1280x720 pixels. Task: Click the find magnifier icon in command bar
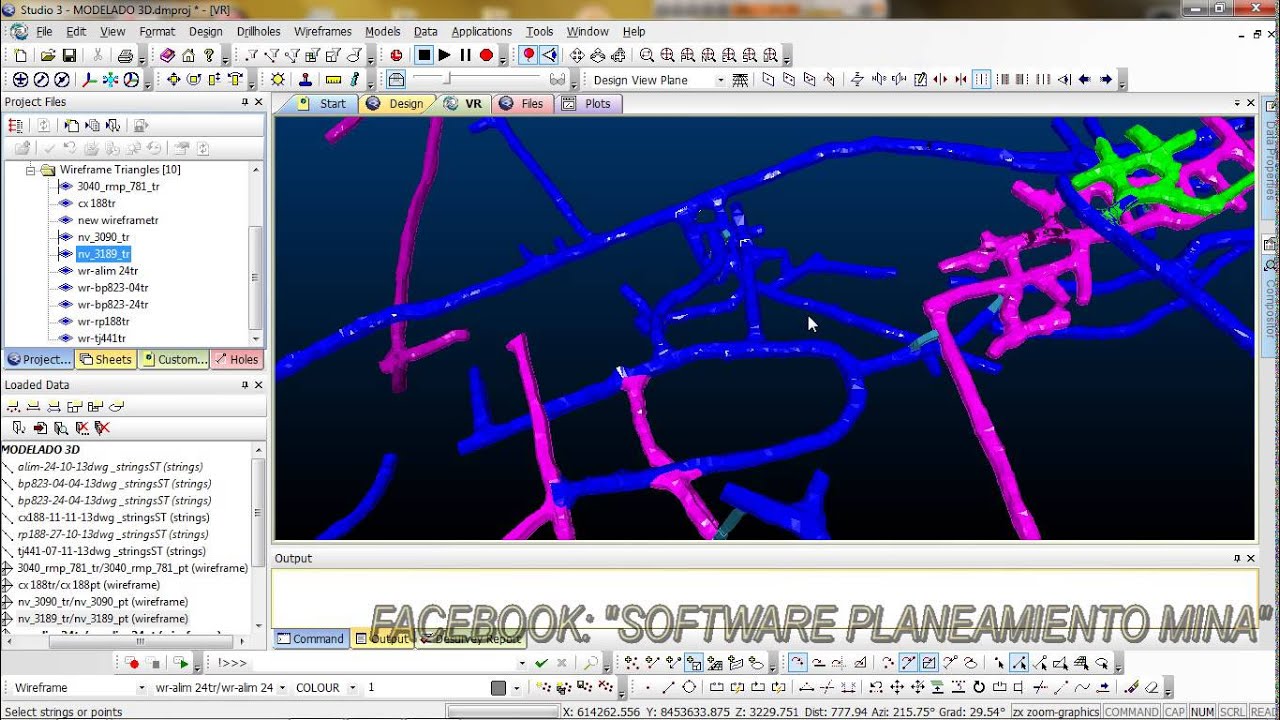591,663
